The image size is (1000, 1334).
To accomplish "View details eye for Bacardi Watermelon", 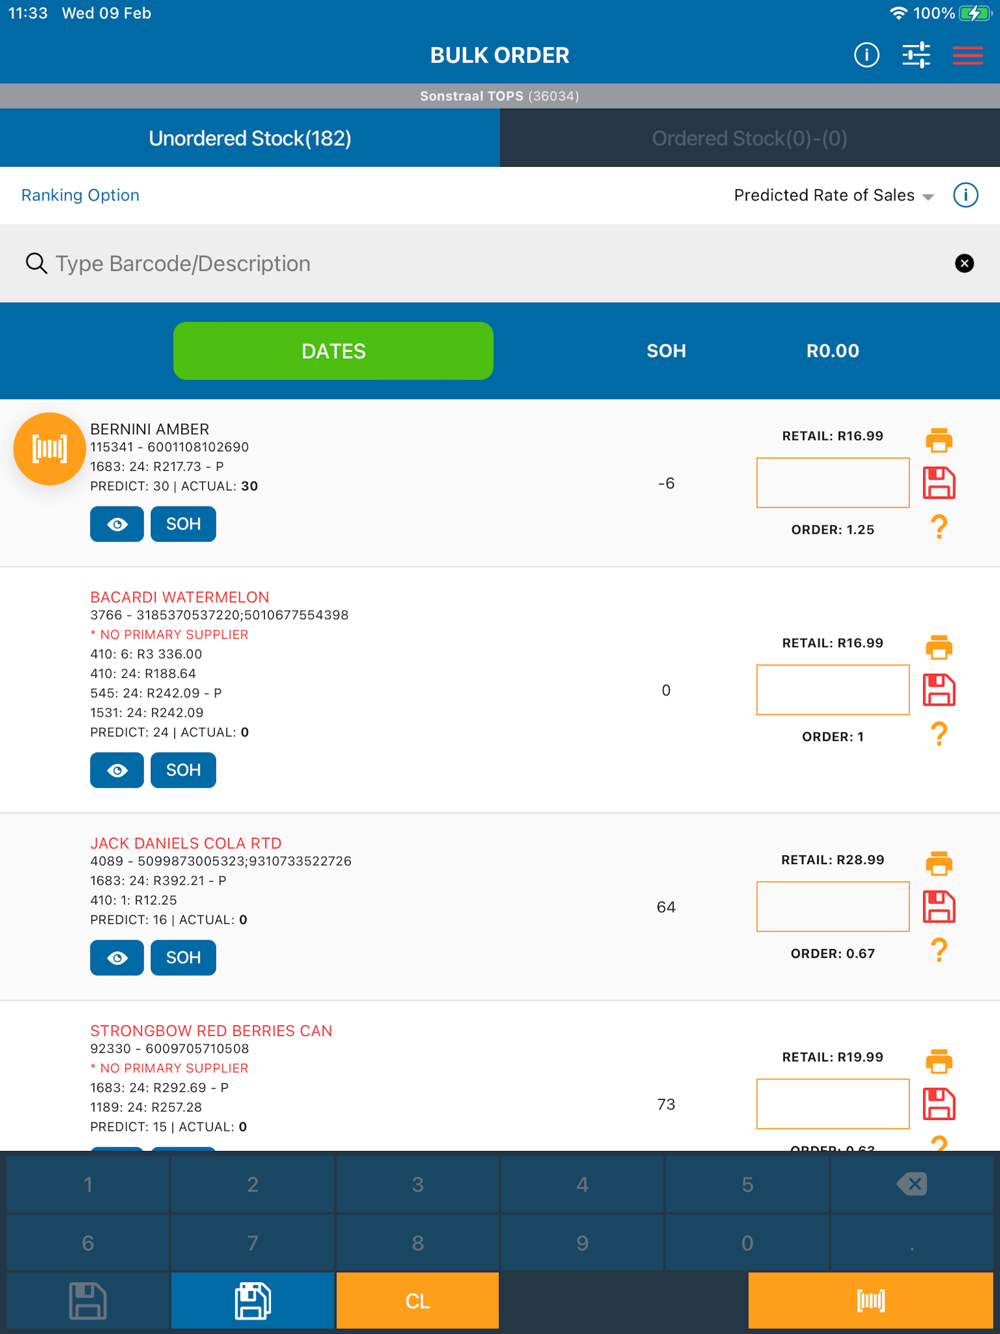I will coord(117,770).
